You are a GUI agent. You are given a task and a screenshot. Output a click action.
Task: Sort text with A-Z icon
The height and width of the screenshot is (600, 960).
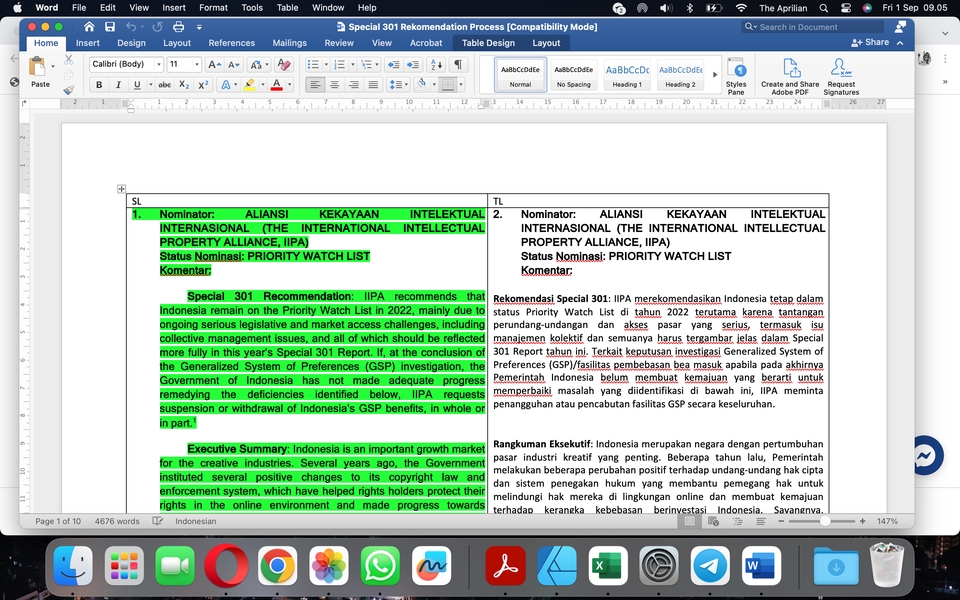coord(437,64)
